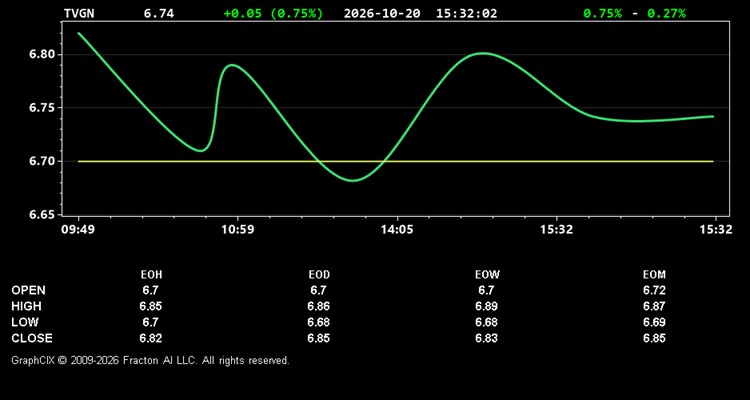Click the EOD column header
750x400 pixels.
coord(319,275)
